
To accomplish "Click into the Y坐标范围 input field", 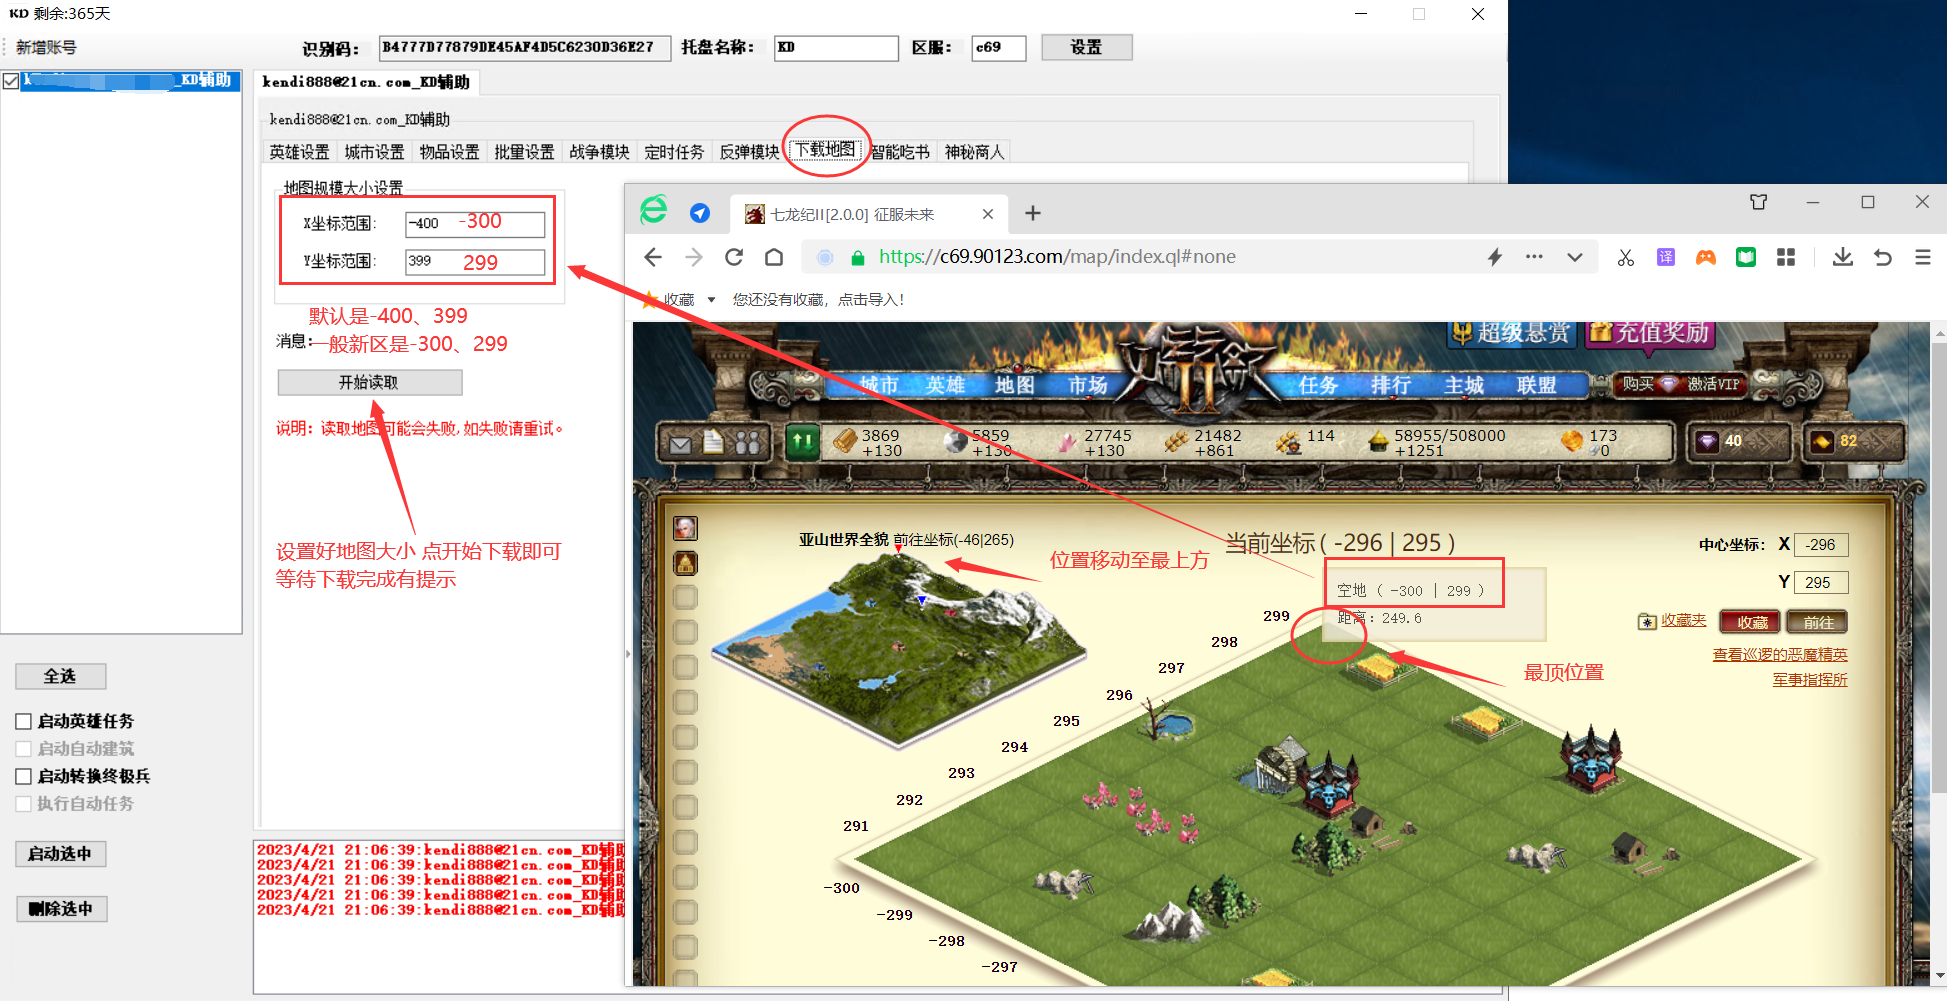I will [475, 262].
